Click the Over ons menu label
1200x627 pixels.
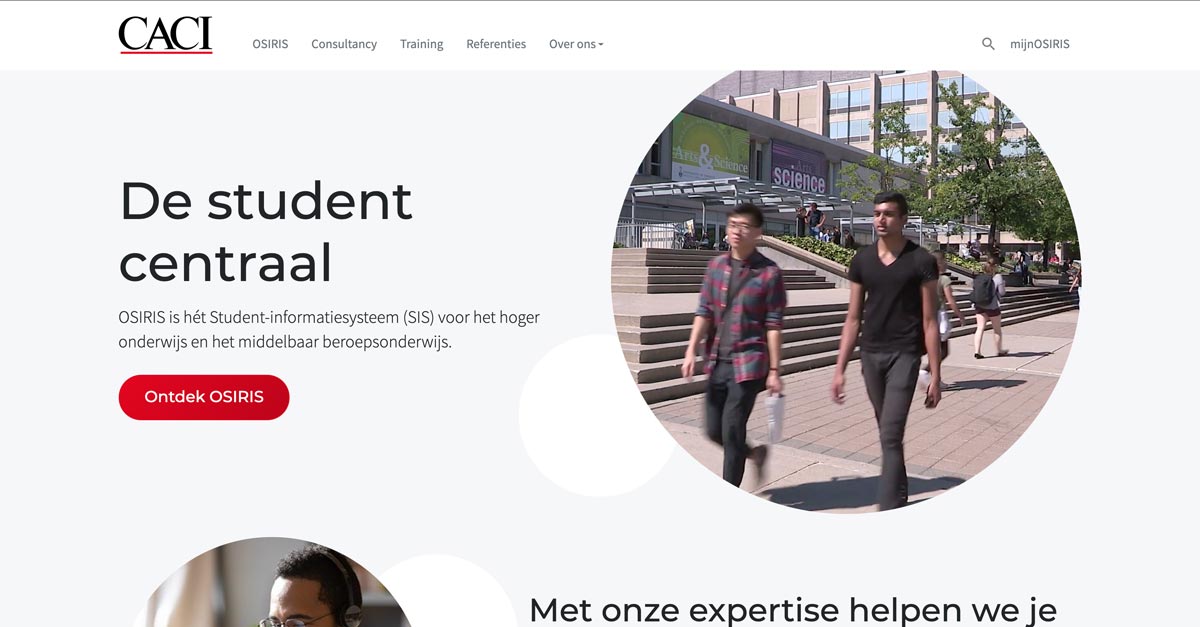coord(572,44)
